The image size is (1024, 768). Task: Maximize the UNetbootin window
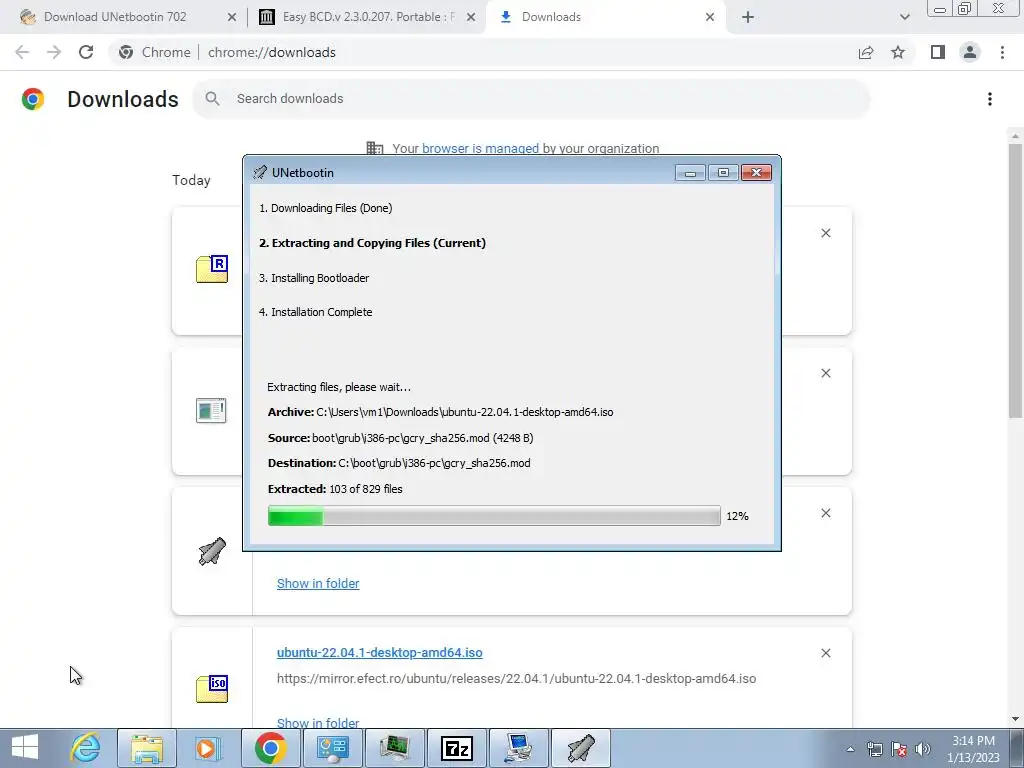723,172
